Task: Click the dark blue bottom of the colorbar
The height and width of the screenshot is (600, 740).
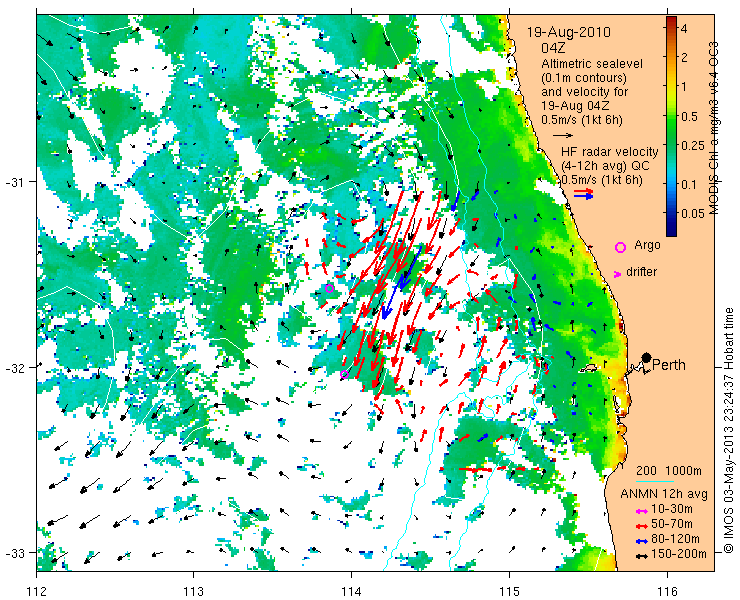Action: [x=671, y=230]
